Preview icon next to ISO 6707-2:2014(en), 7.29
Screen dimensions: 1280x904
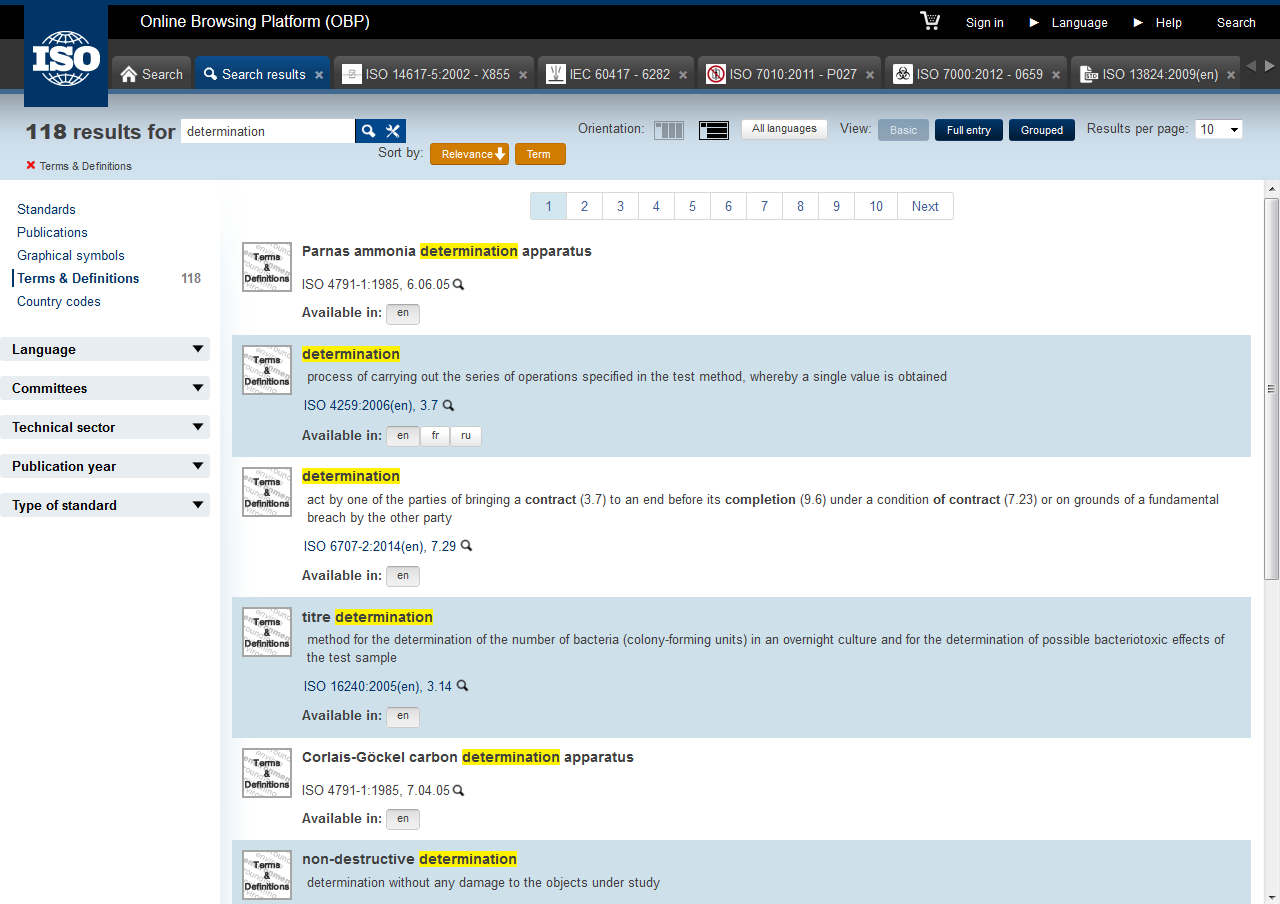pos(466,546)
